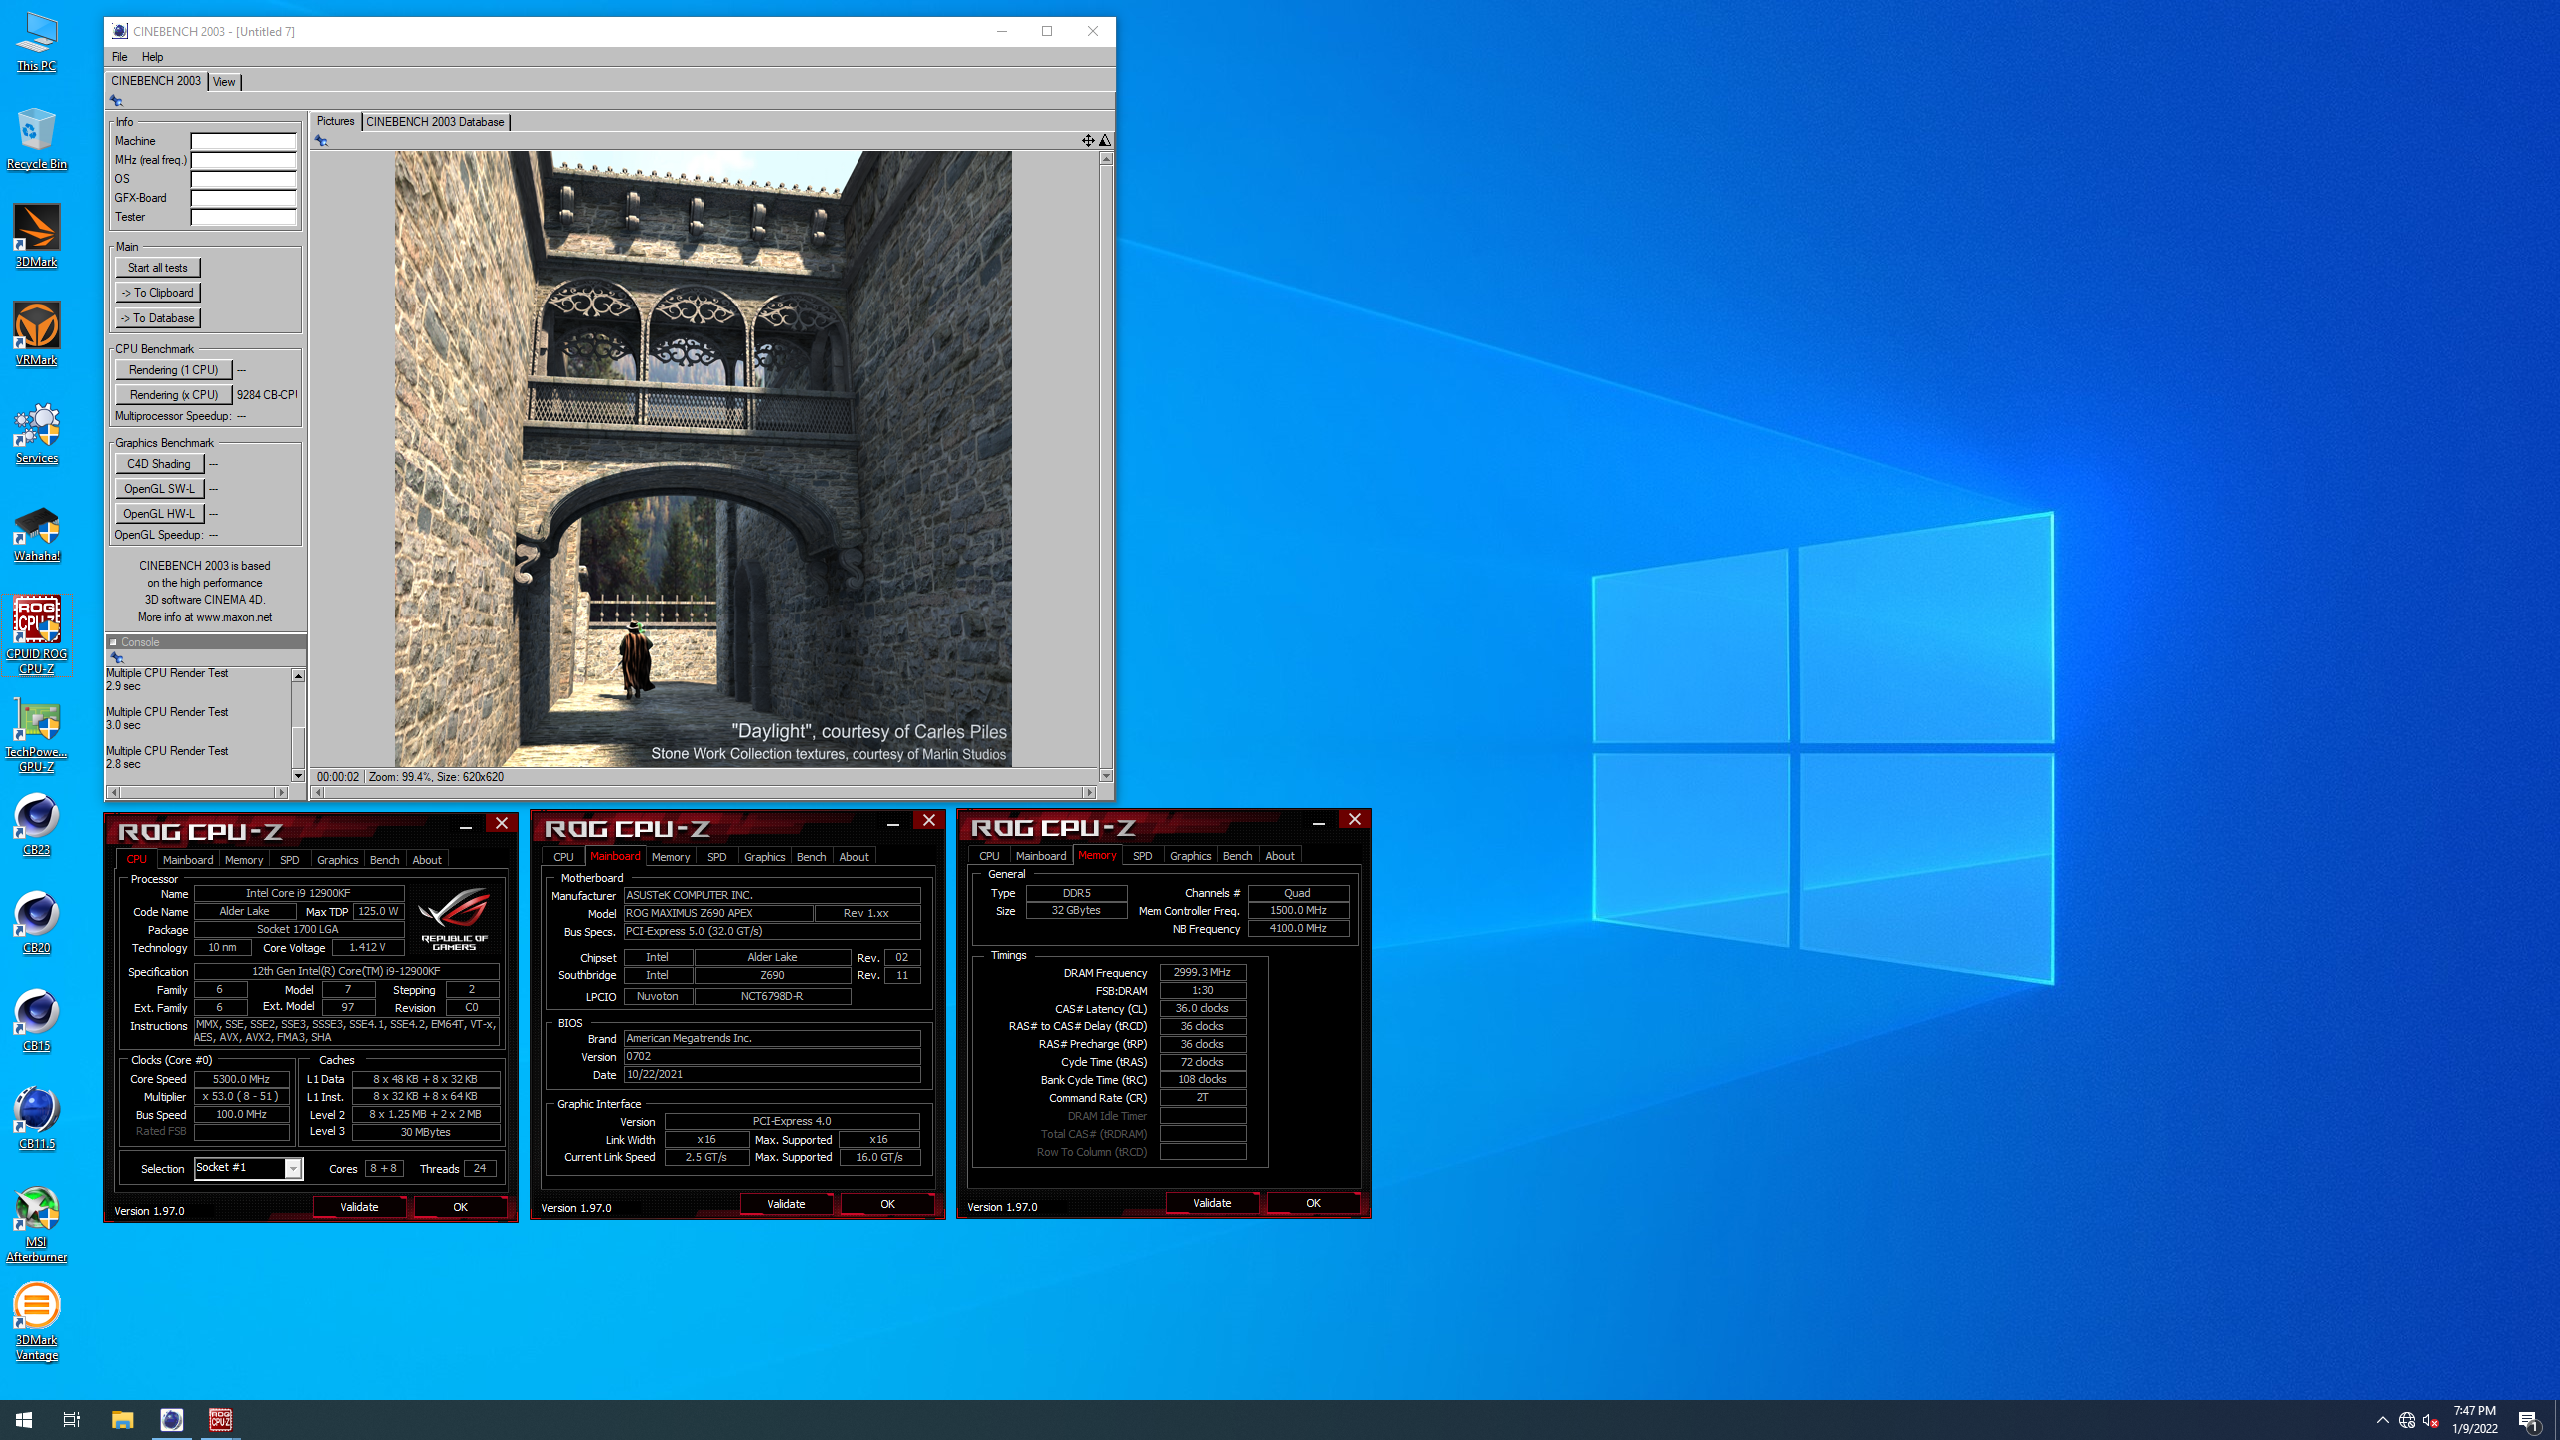Open CB23 desktop shortcut

coord(36,825)
